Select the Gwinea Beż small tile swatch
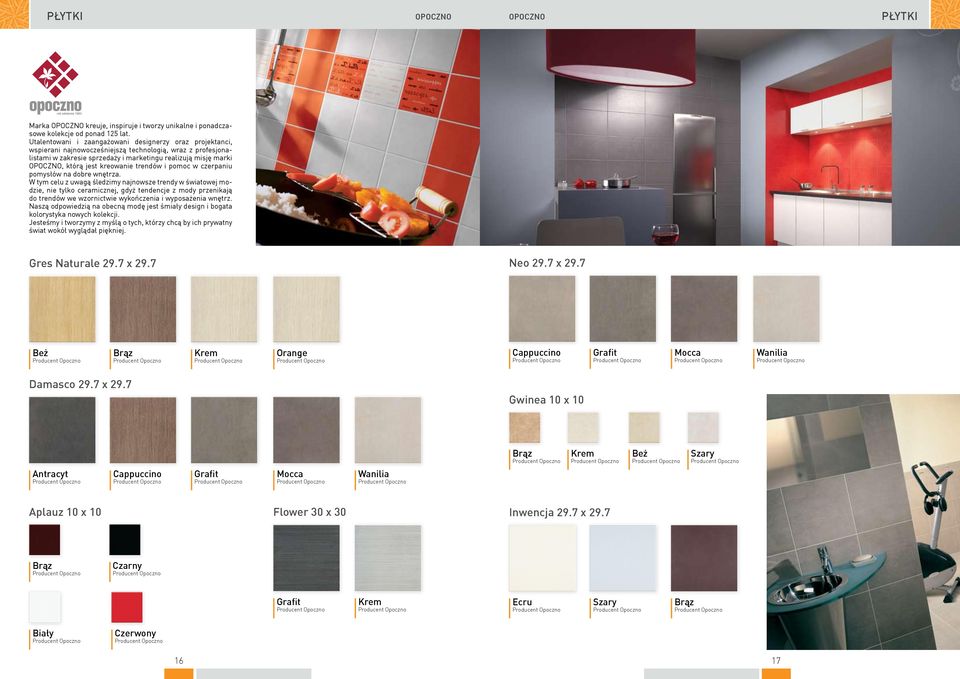960x679 pixels. tap(644, 427)
